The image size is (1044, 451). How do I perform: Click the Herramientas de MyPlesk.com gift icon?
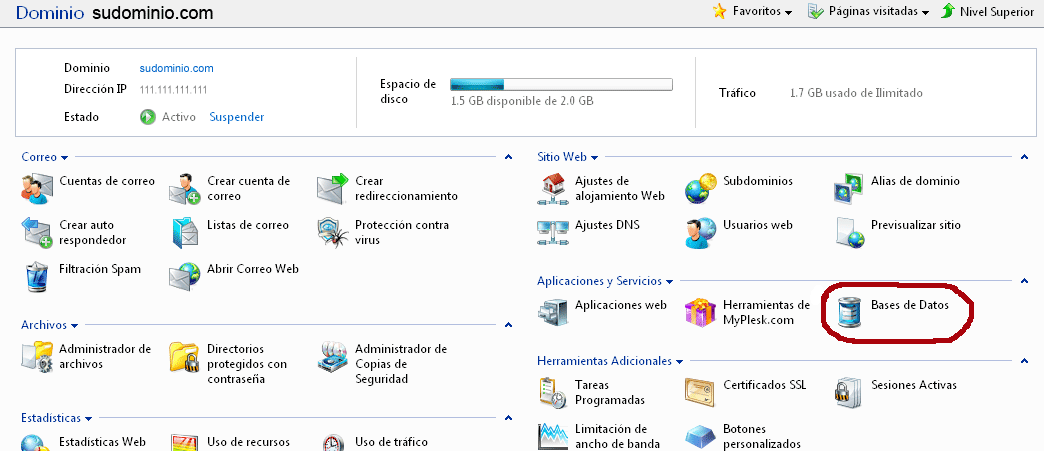point(701,312)
